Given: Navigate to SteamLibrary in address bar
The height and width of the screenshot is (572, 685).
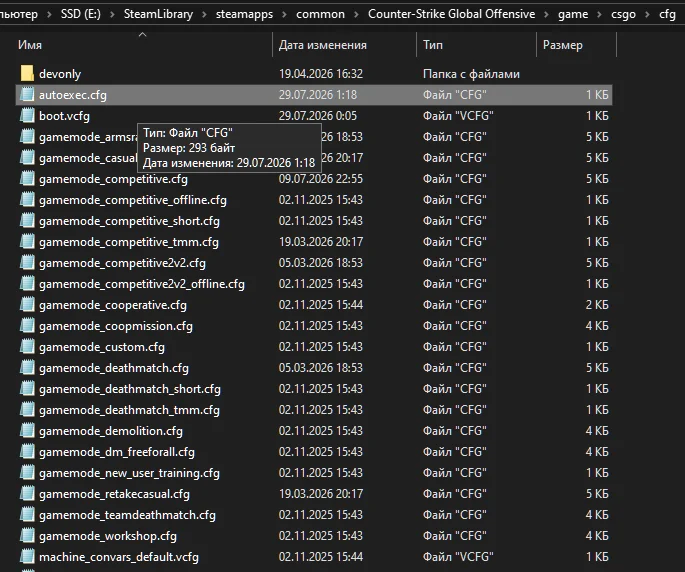Looking at the screenshot, I should [158, 14].
